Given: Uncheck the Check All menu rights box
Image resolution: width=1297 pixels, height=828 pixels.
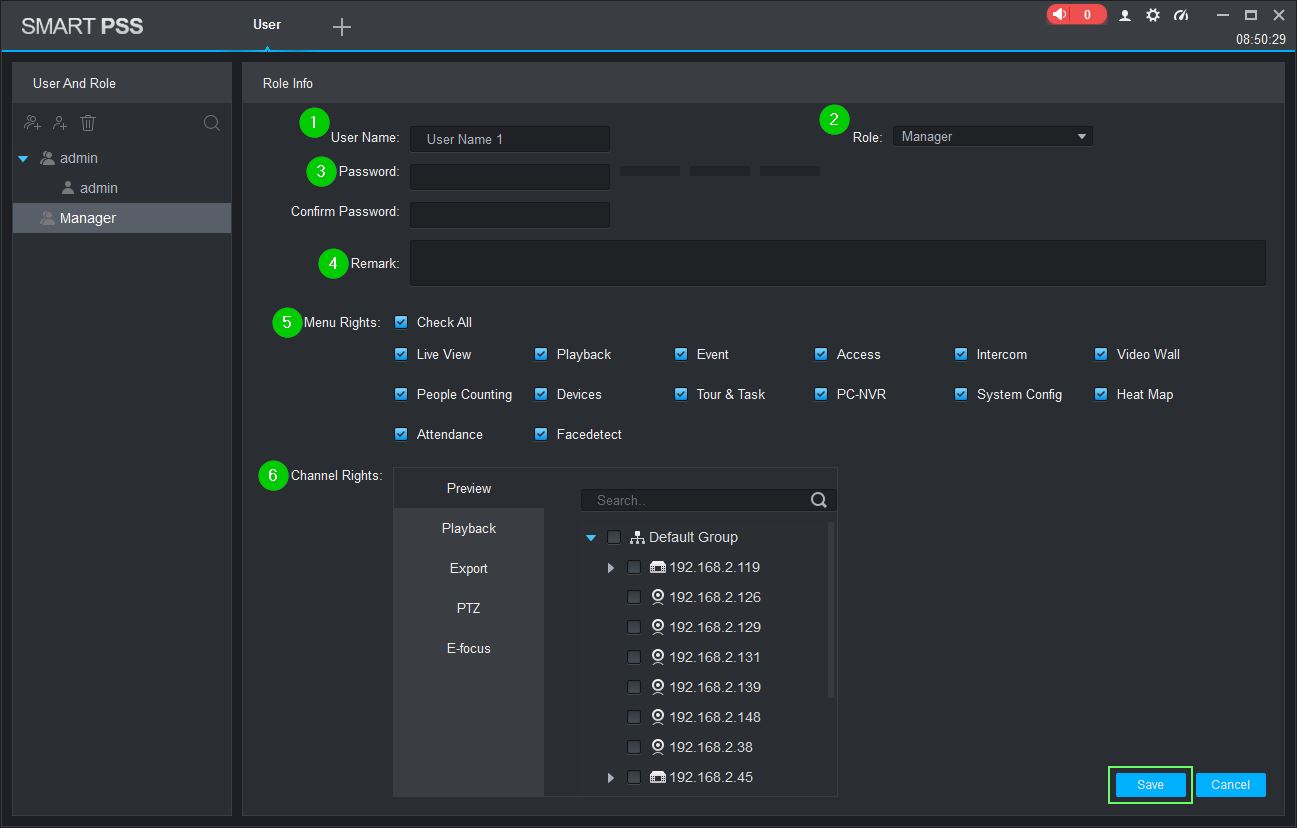Looking at the screenshot, I should (401, 322).
